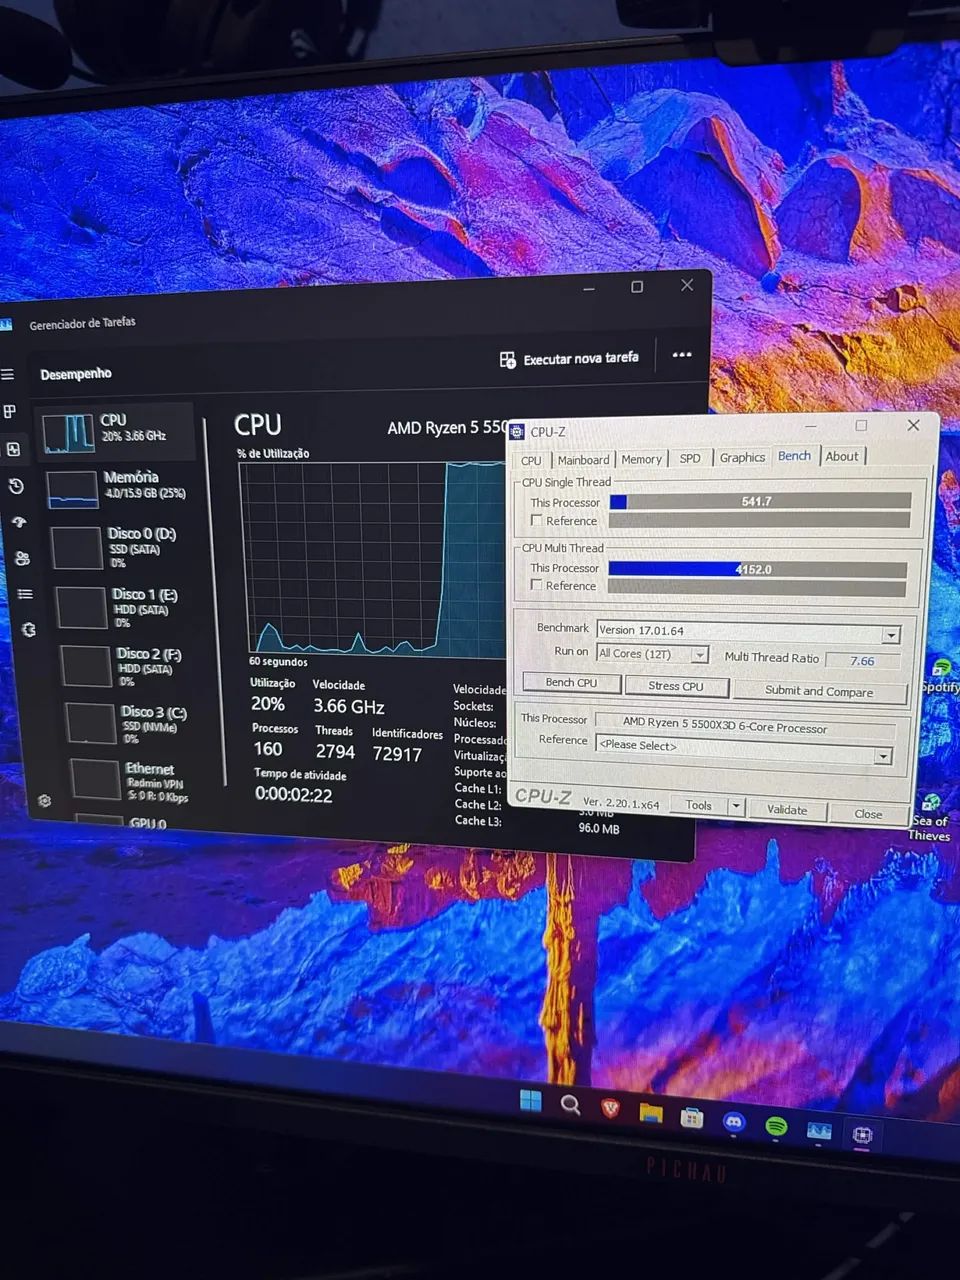The image size is (960, 1280).
Task: Maximize the Task Manager window
Action: (x=637, y=287)
